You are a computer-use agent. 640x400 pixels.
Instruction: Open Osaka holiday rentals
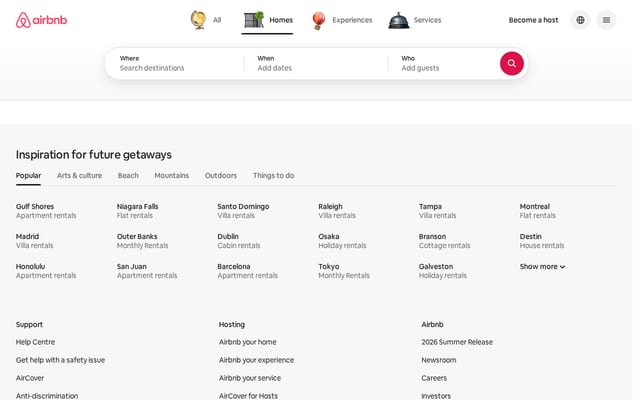[x=342, y=241]
